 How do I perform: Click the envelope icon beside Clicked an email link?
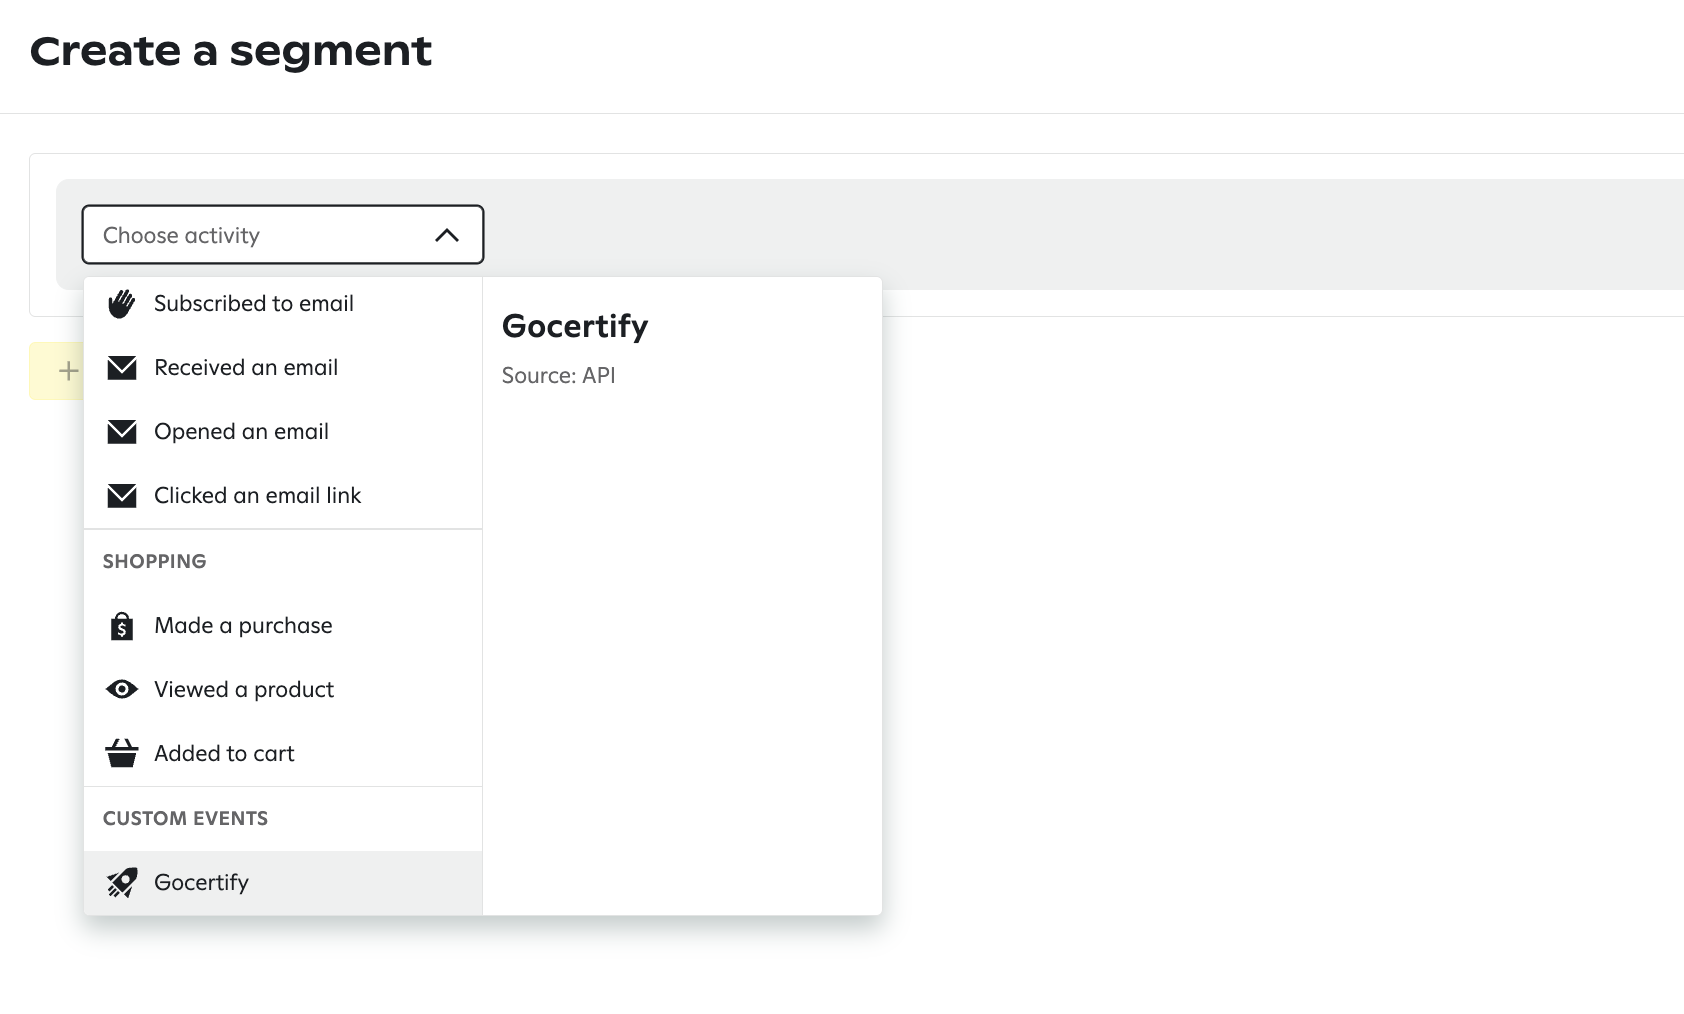coord(122,496)
